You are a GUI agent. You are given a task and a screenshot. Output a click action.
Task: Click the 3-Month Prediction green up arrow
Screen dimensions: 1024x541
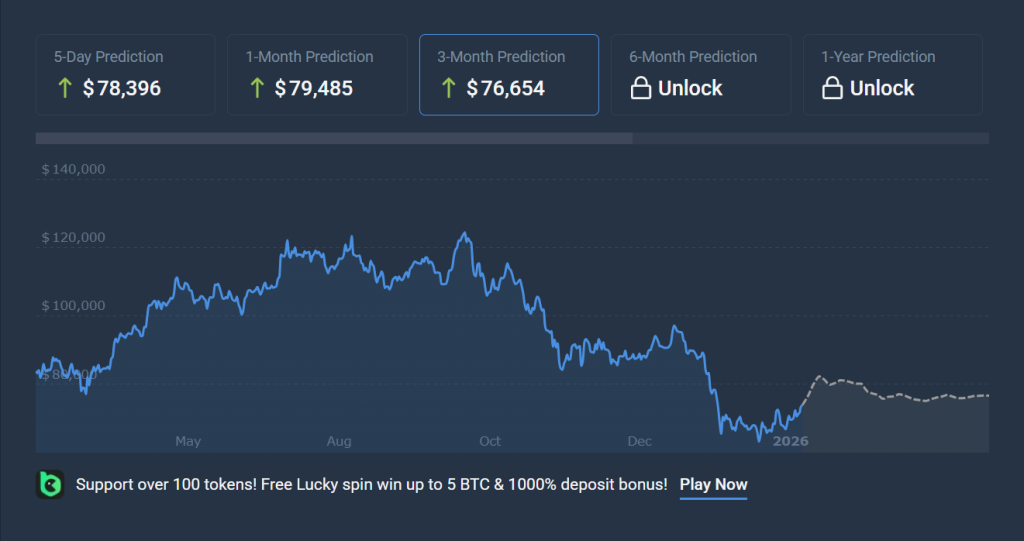(x=448, y=89)
